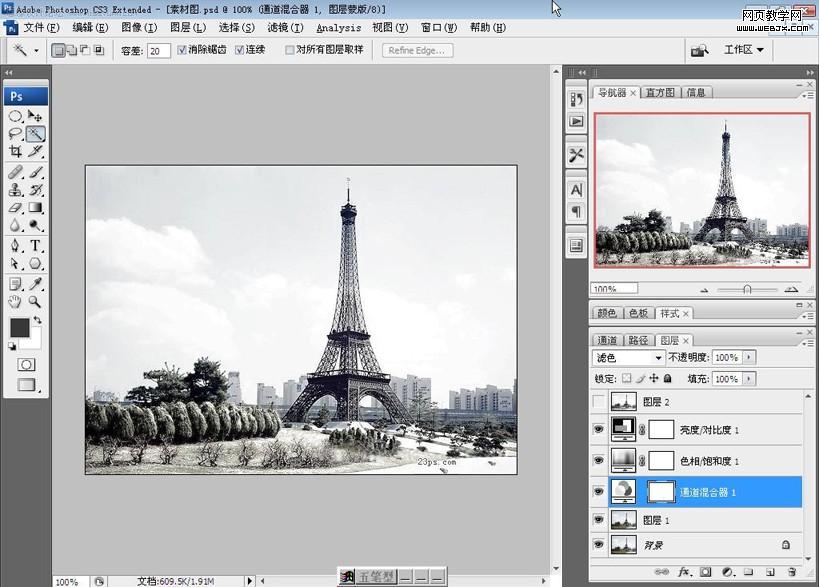
Task: Select the Eraser tool
Action: pyautogui.click(x=15, y=208)
